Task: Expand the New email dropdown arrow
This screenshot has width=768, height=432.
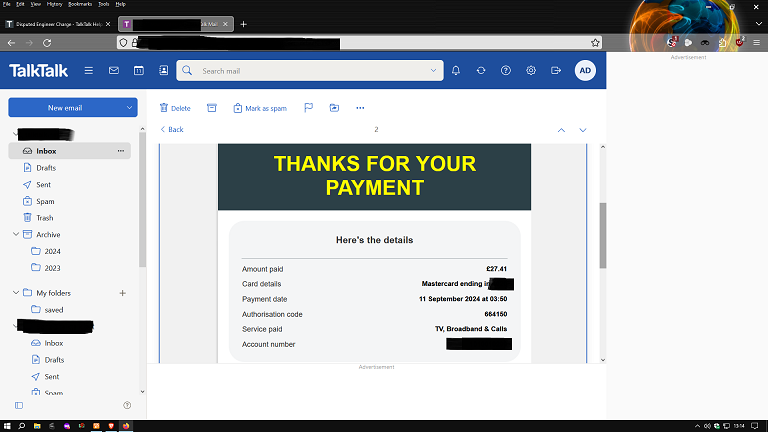Action: pyautogui.click(x=130, y=108)
